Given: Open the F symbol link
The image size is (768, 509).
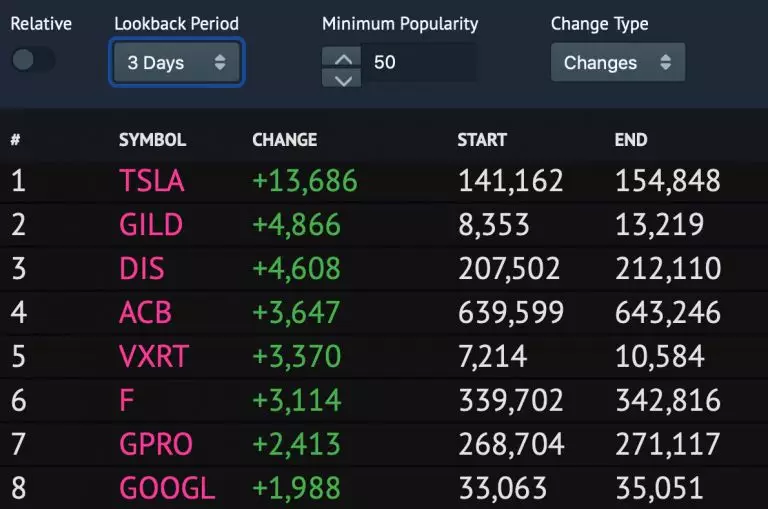Looking at the screenshot, I should (x=127, y=400).
